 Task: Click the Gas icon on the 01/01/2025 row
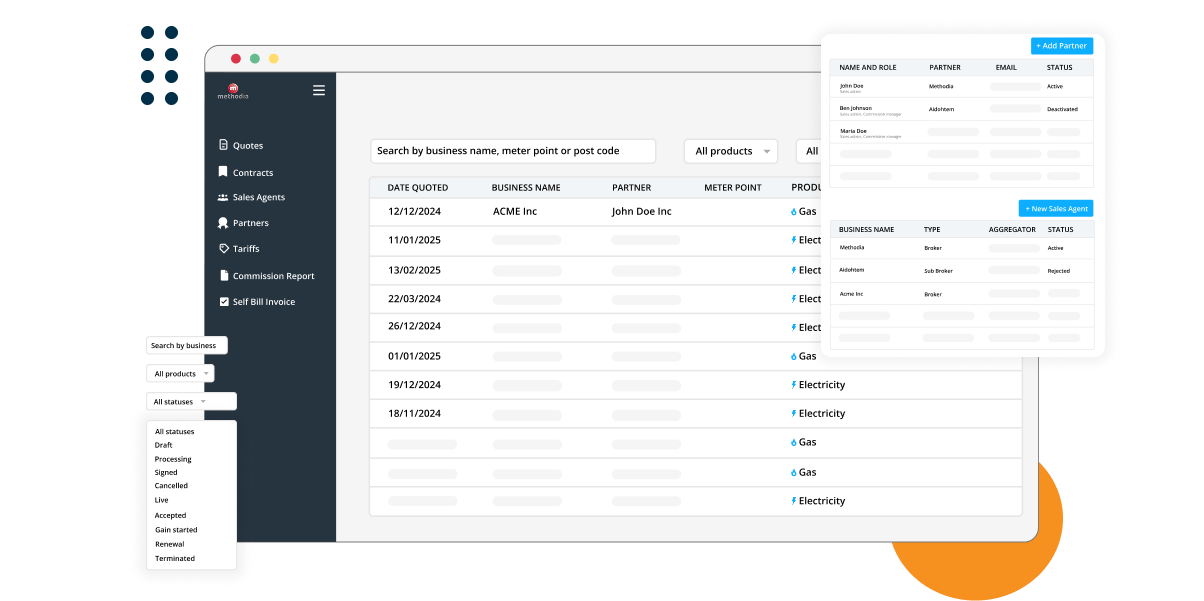point(793,356)
